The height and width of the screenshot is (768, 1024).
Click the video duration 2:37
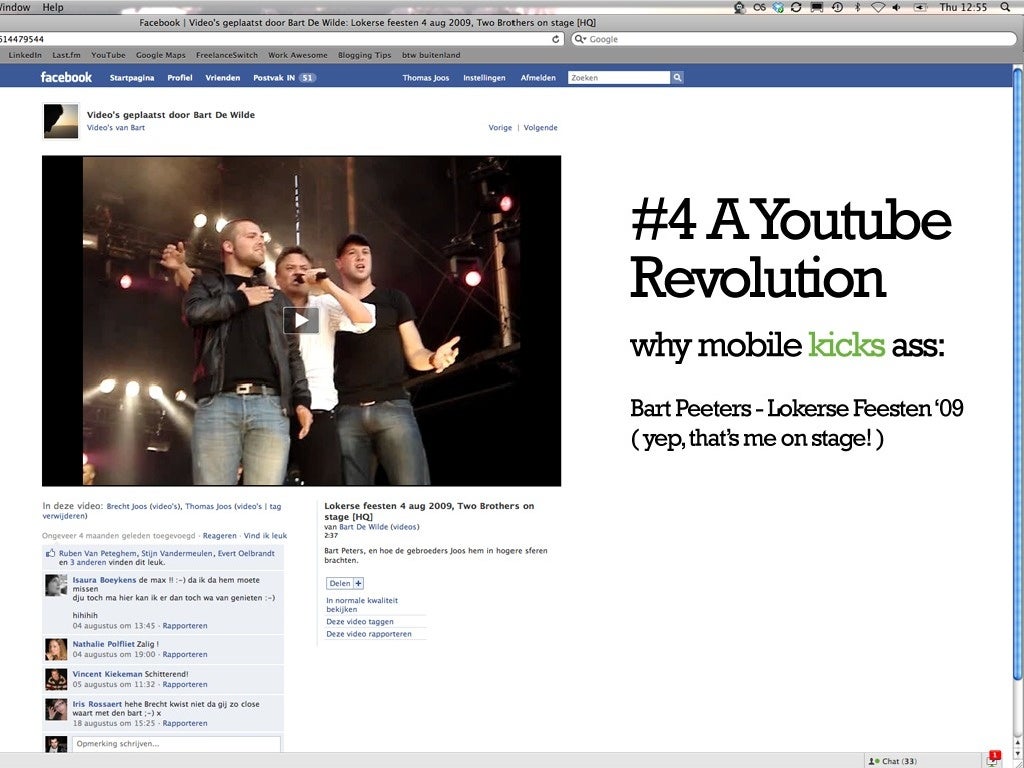click(x=331, y=536)
